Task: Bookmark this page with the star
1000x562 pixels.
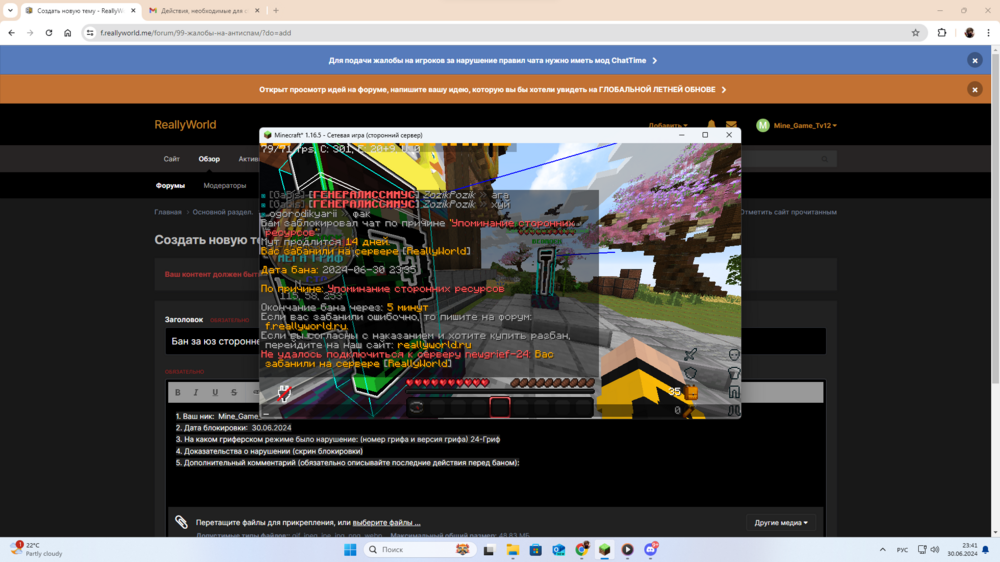Action: (915, 33)
